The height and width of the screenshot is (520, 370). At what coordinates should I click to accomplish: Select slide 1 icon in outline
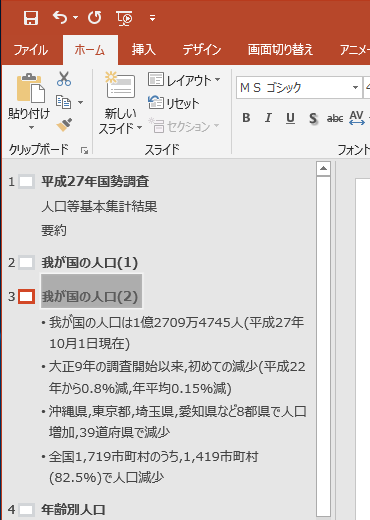point(26,182)
